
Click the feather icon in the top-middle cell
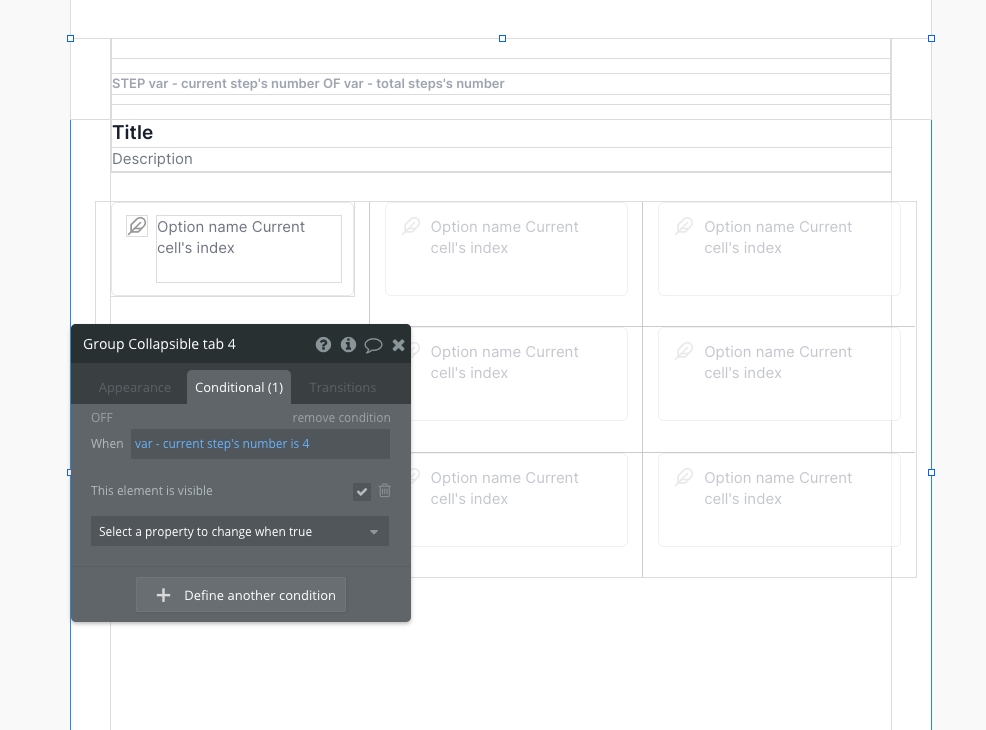(x=411, y=227)
